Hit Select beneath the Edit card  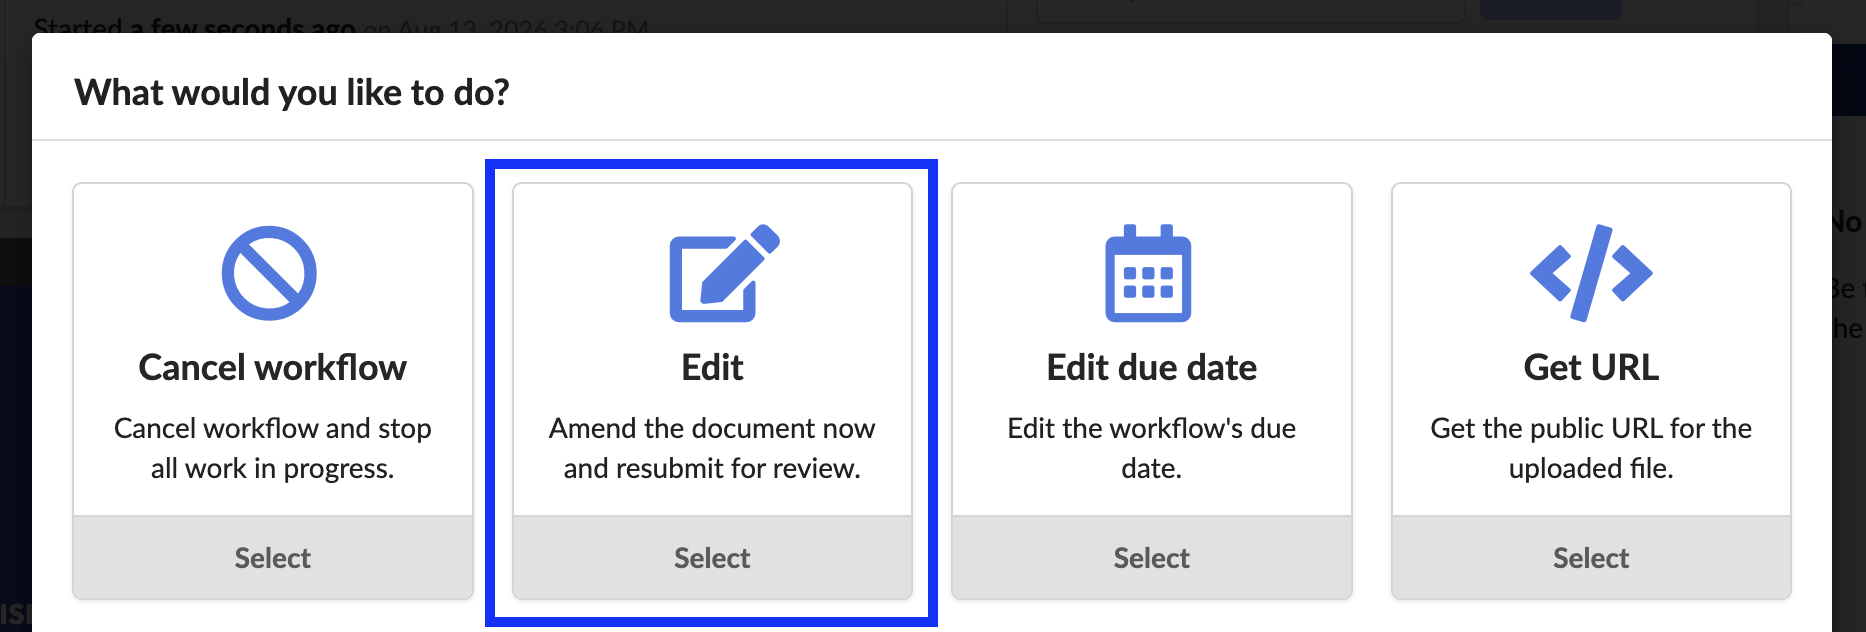[x=712, y=558]
